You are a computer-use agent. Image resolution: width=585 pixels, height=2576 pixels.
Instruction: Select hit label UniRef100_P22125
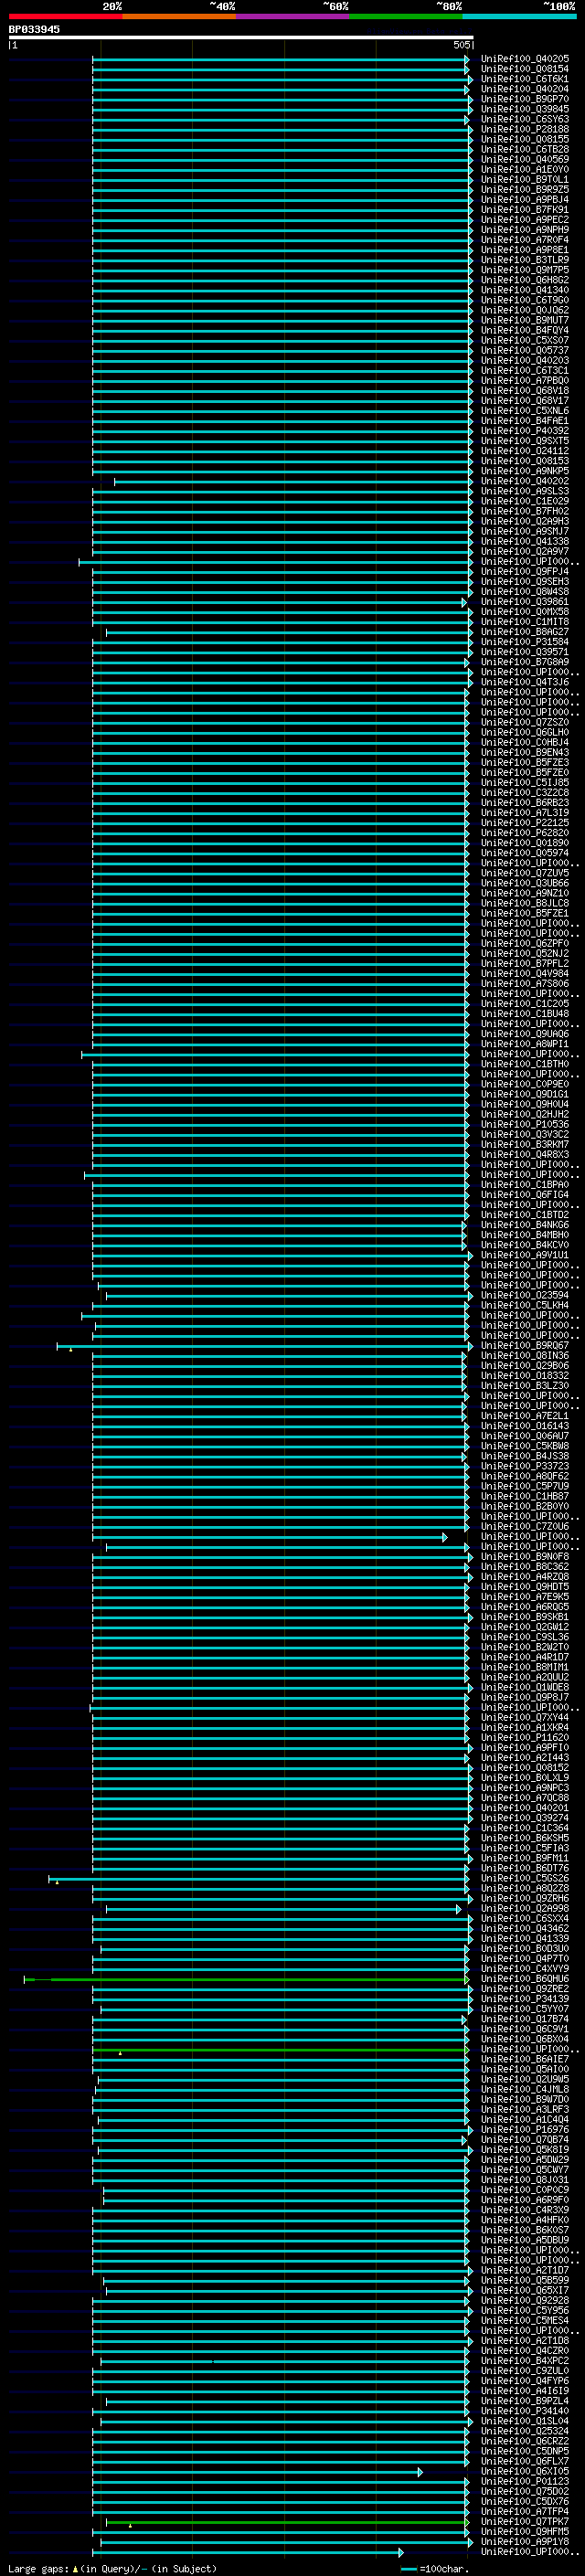(525, 822)
